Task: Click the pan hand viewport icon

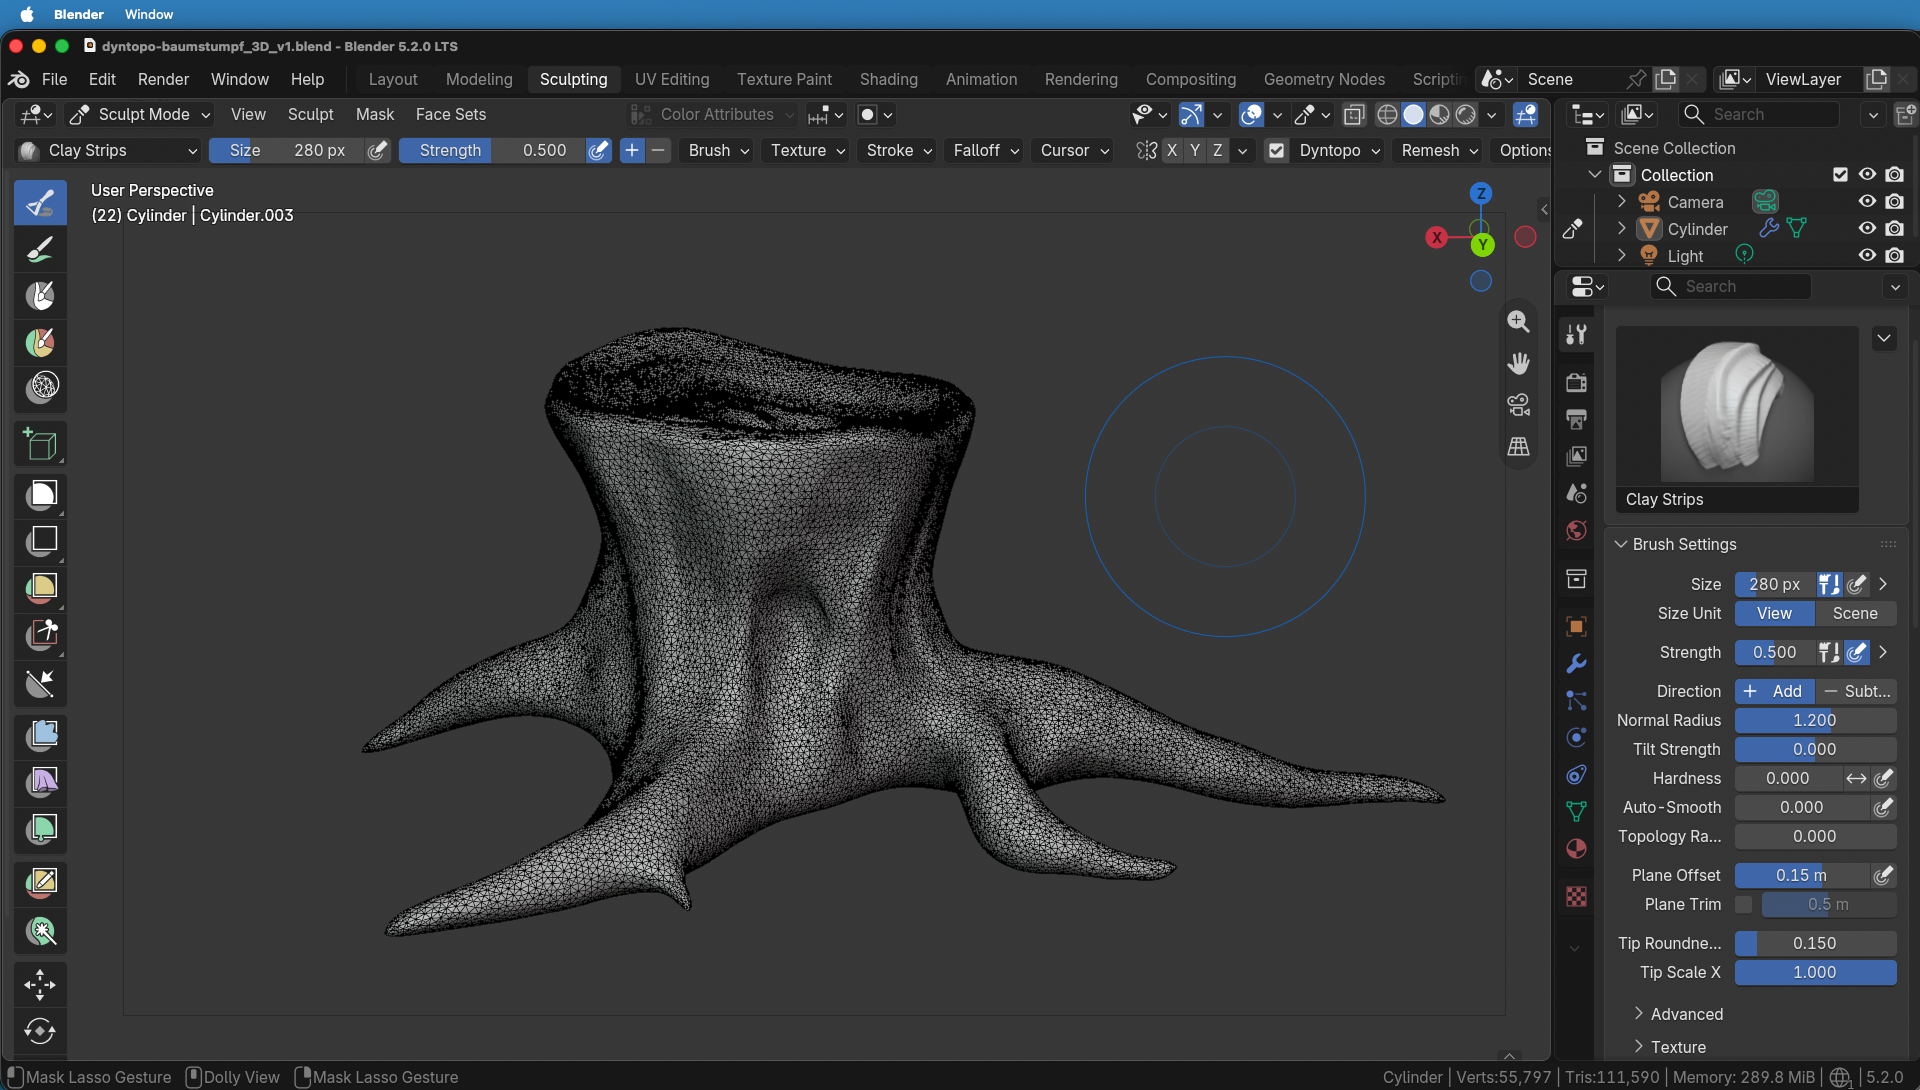Action: [1518, 363]
